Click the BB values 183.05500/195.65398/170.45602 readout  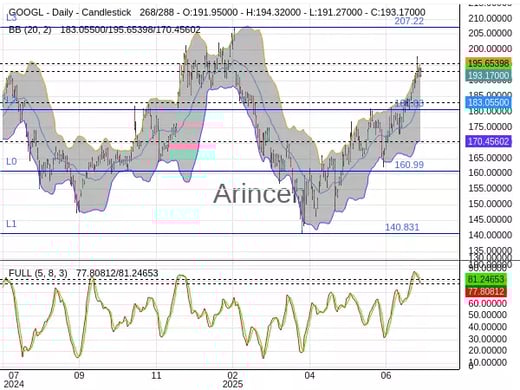(x=130, y=30)
